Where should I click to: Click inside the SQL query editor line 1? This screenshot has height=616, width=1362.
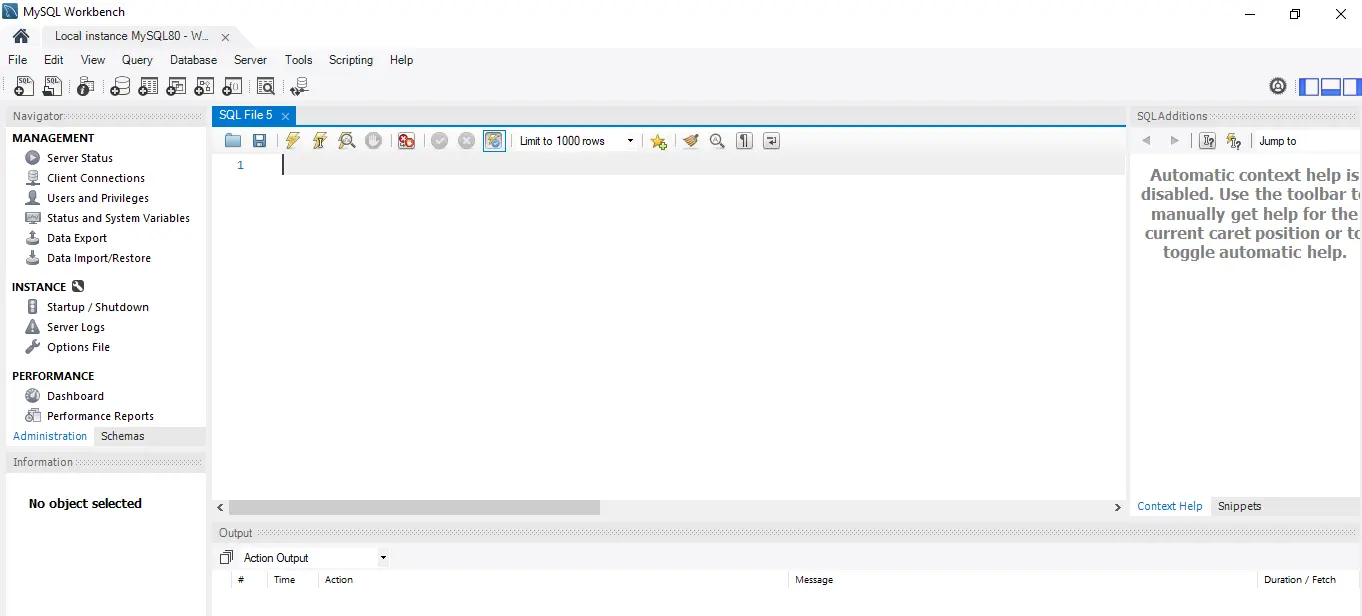click(400, 165)
